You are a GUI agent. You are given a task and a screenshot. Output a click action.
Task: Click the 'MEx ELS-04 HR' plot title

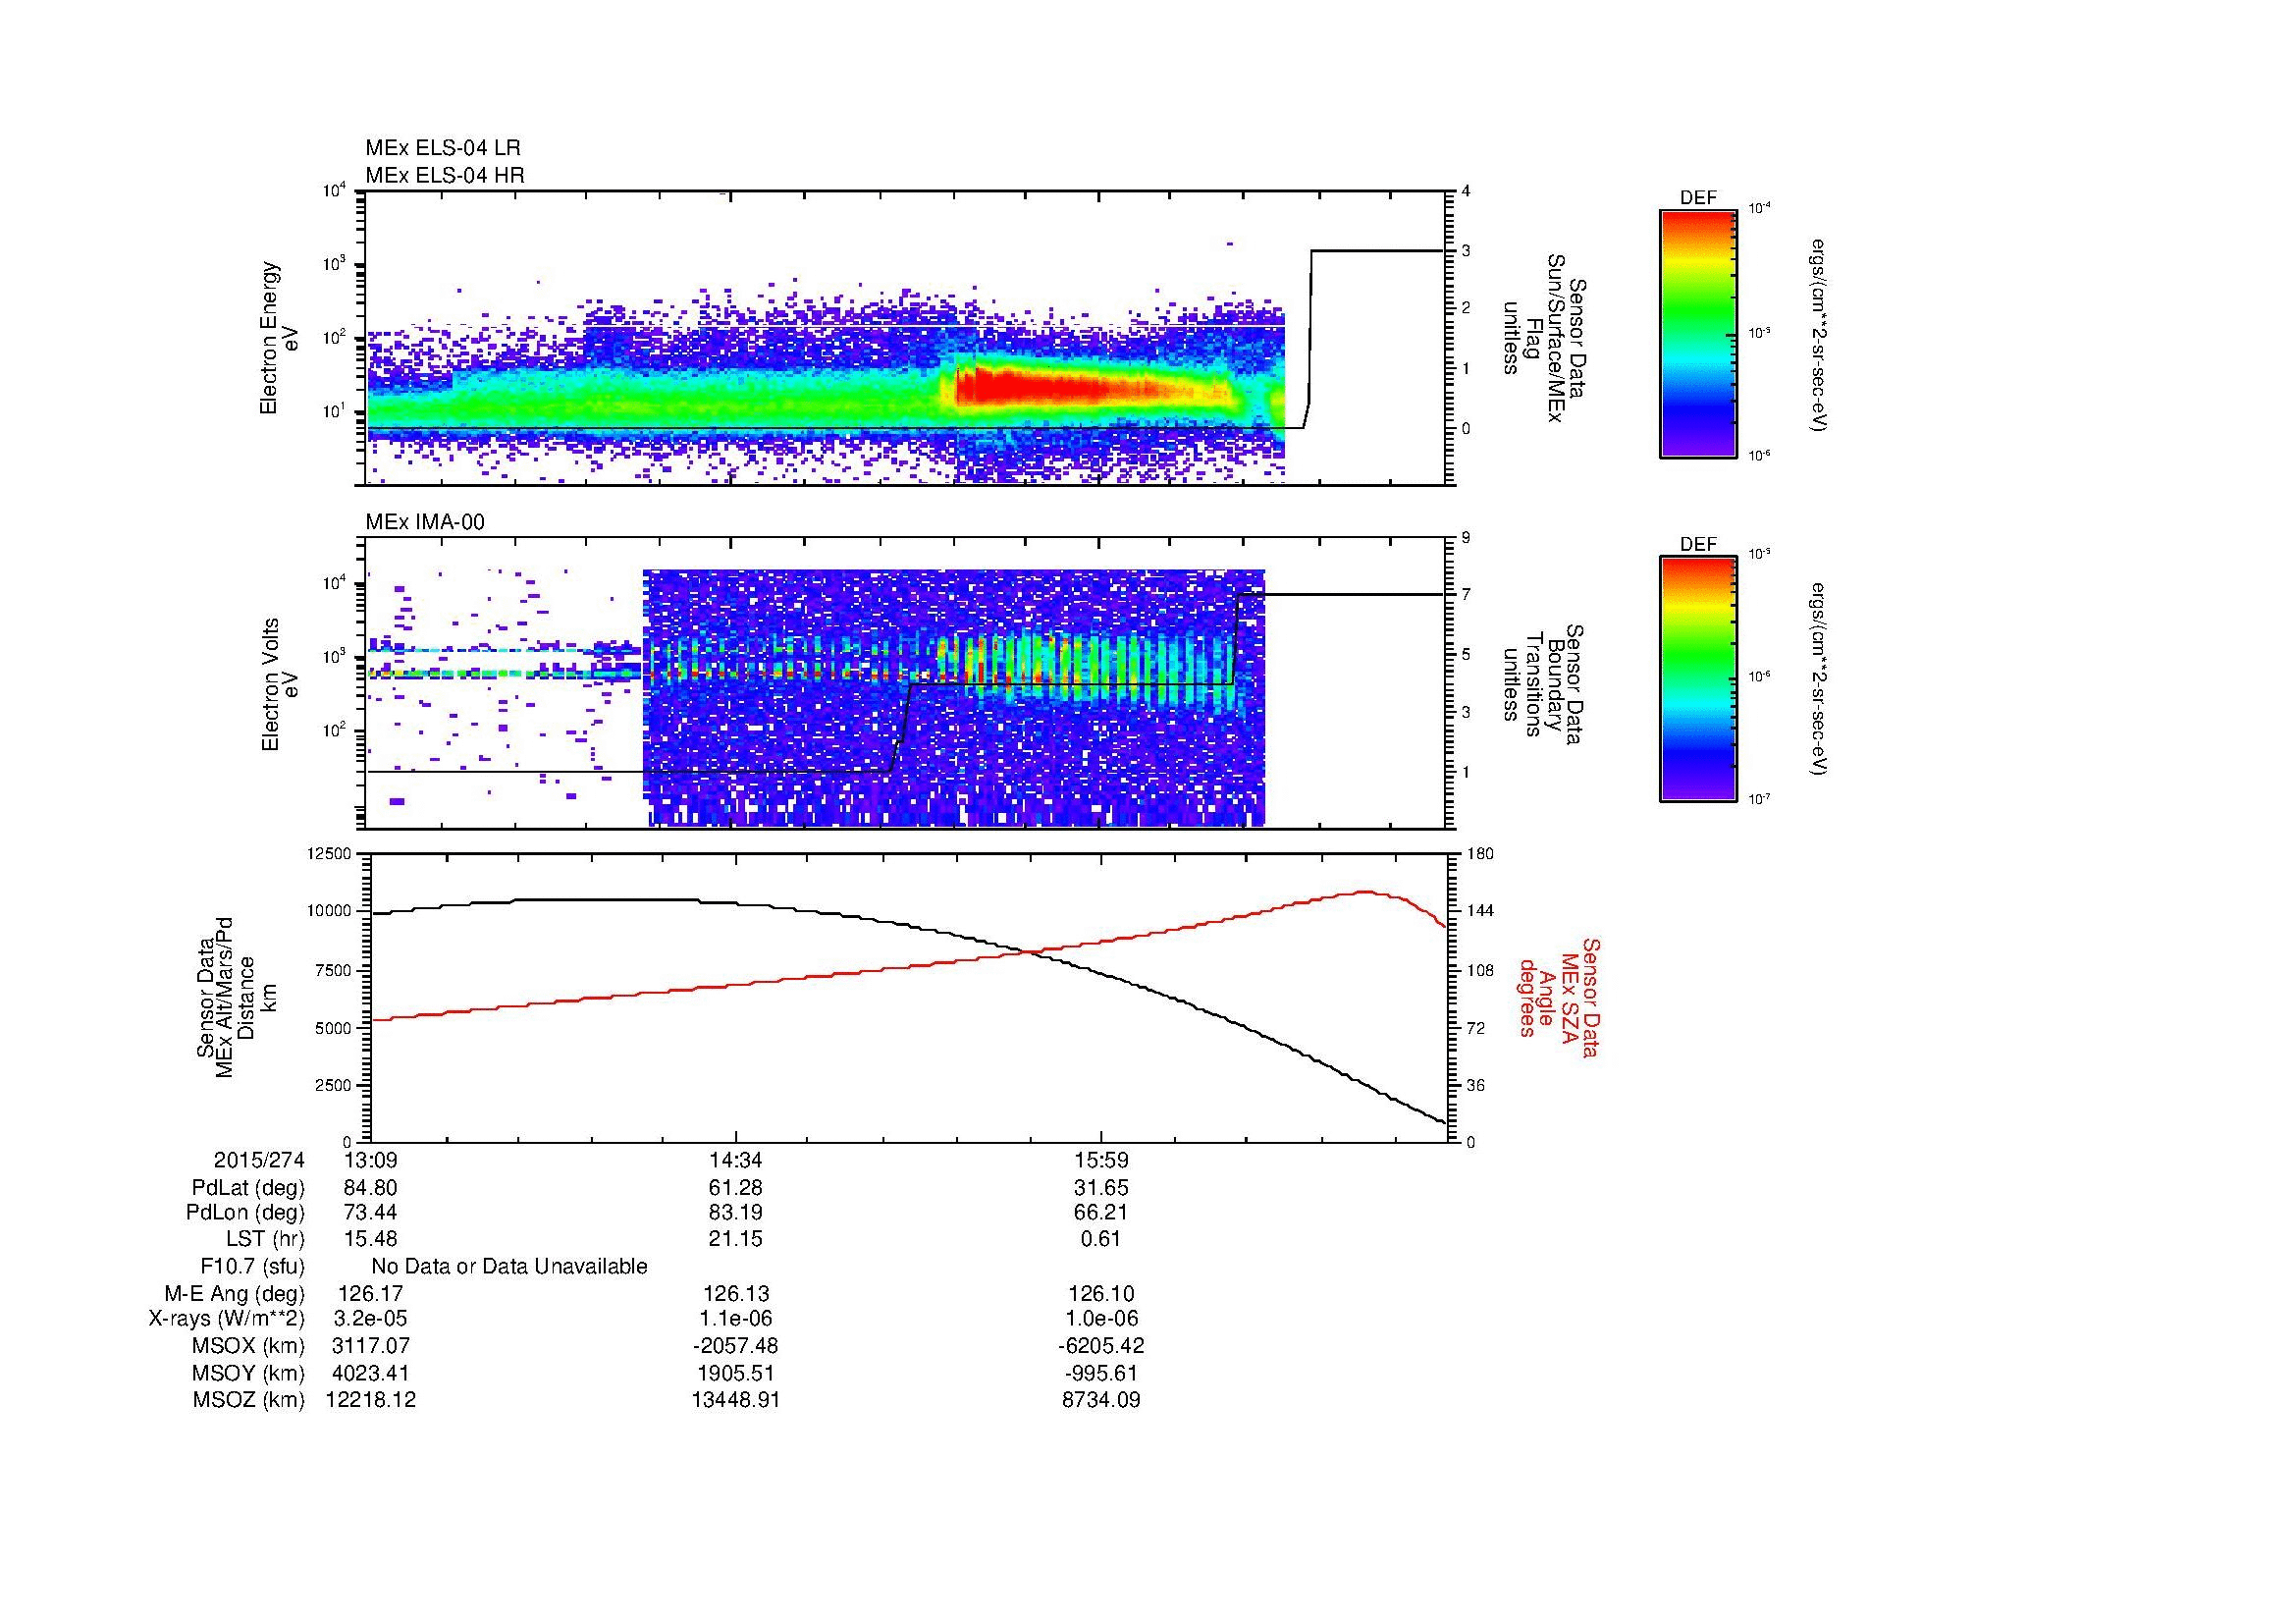445,175
